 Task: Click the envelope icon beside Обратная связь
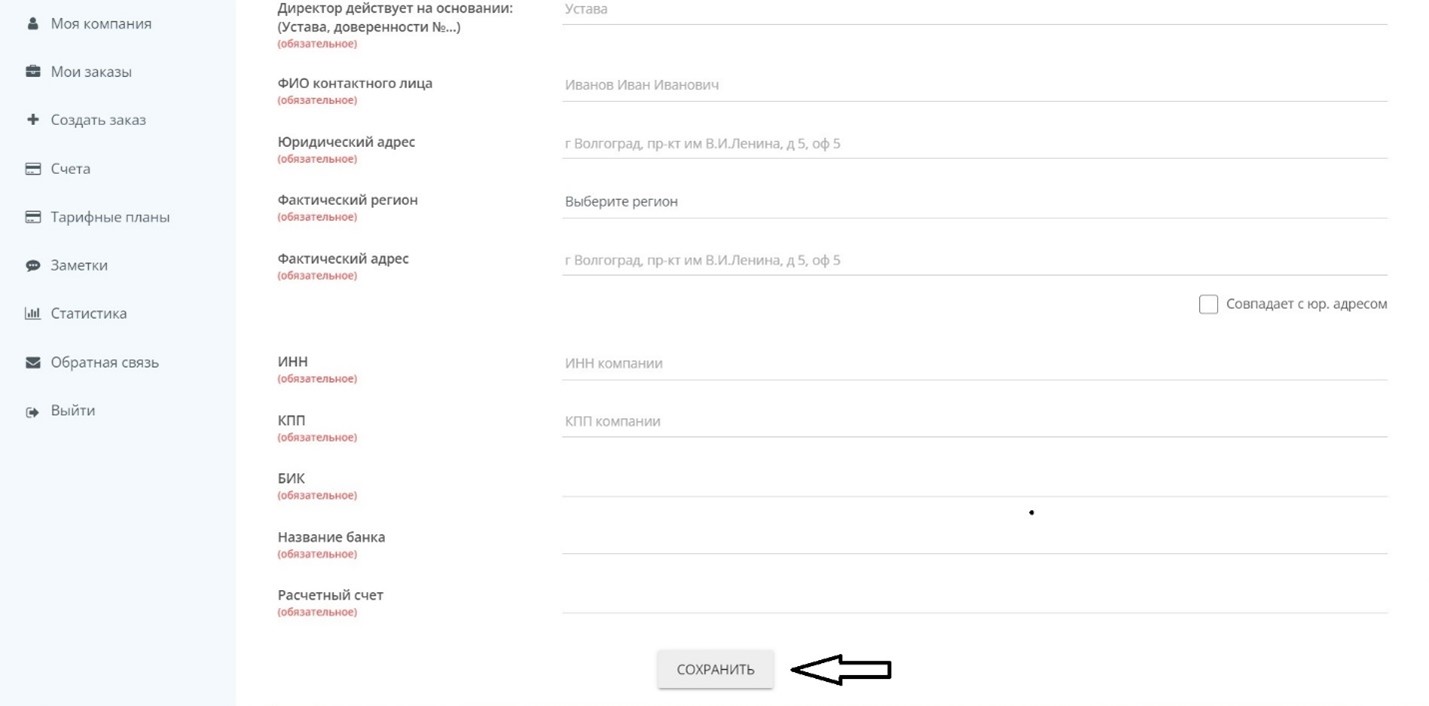point(32,363)
